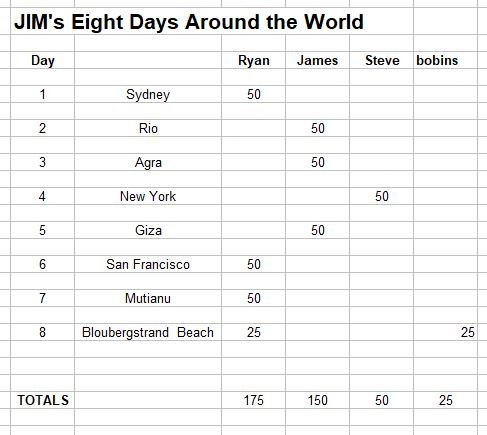This screenshot has width=487, height=435.
Task: Click Ryan's total of 175
Action: [254, 400]
